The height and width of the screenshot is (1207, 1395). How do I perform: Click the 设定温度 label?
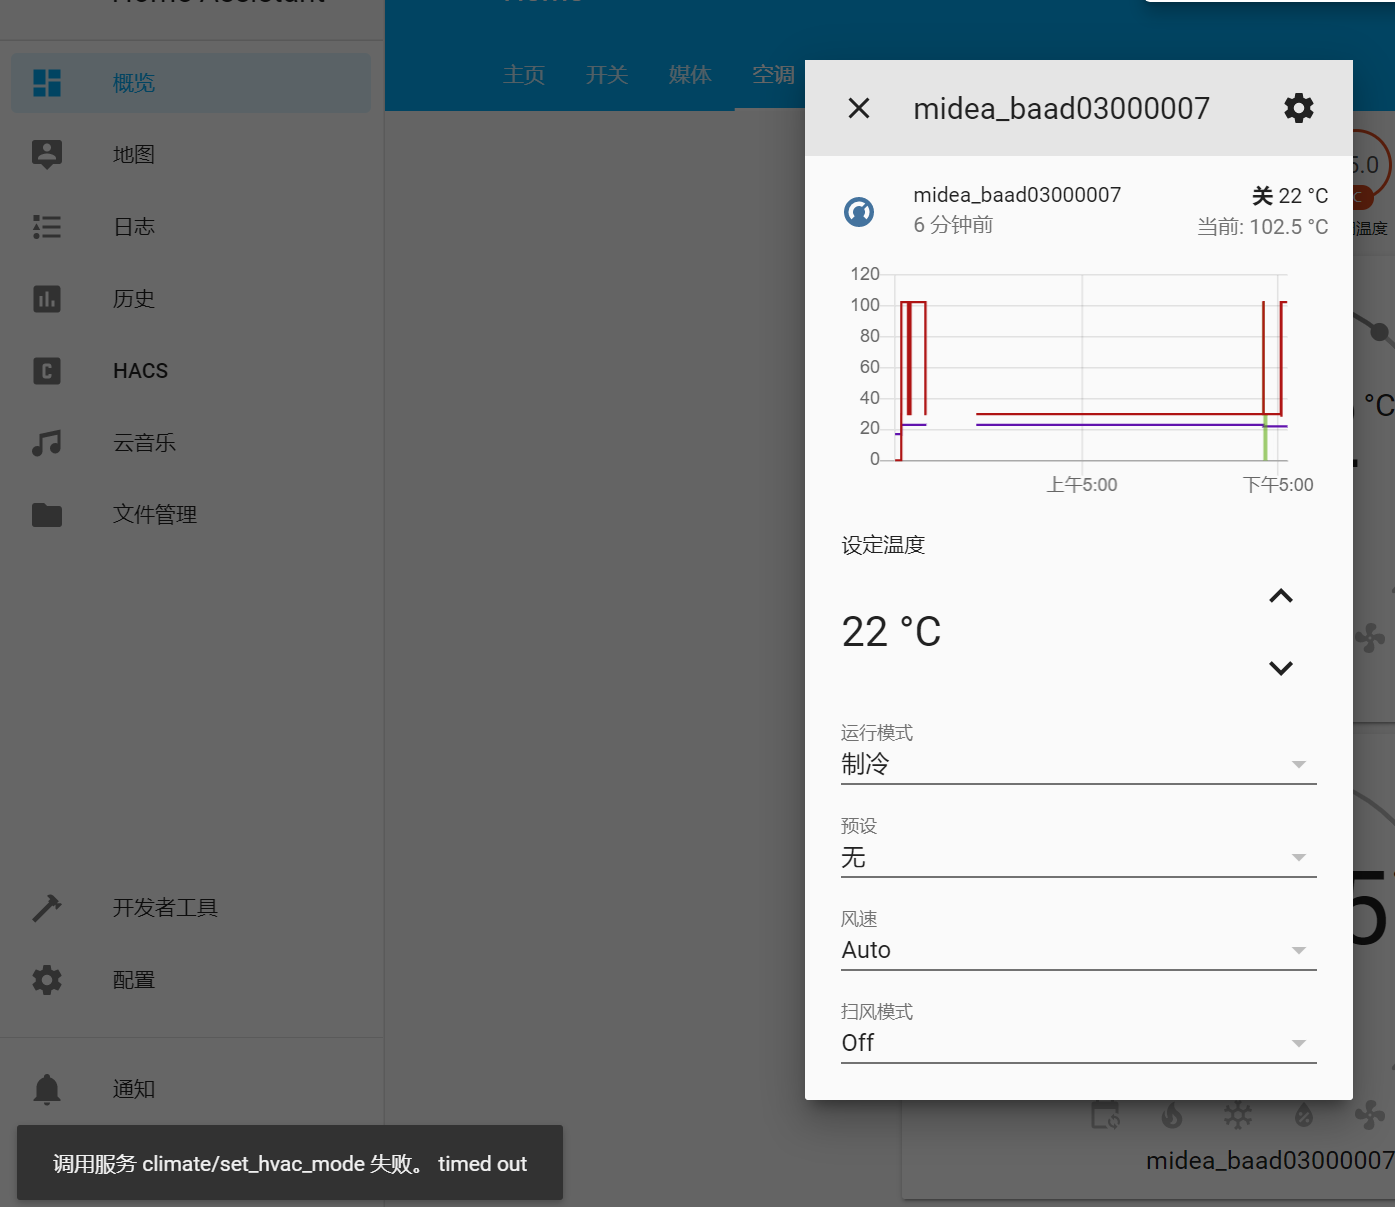coord(883,545)
